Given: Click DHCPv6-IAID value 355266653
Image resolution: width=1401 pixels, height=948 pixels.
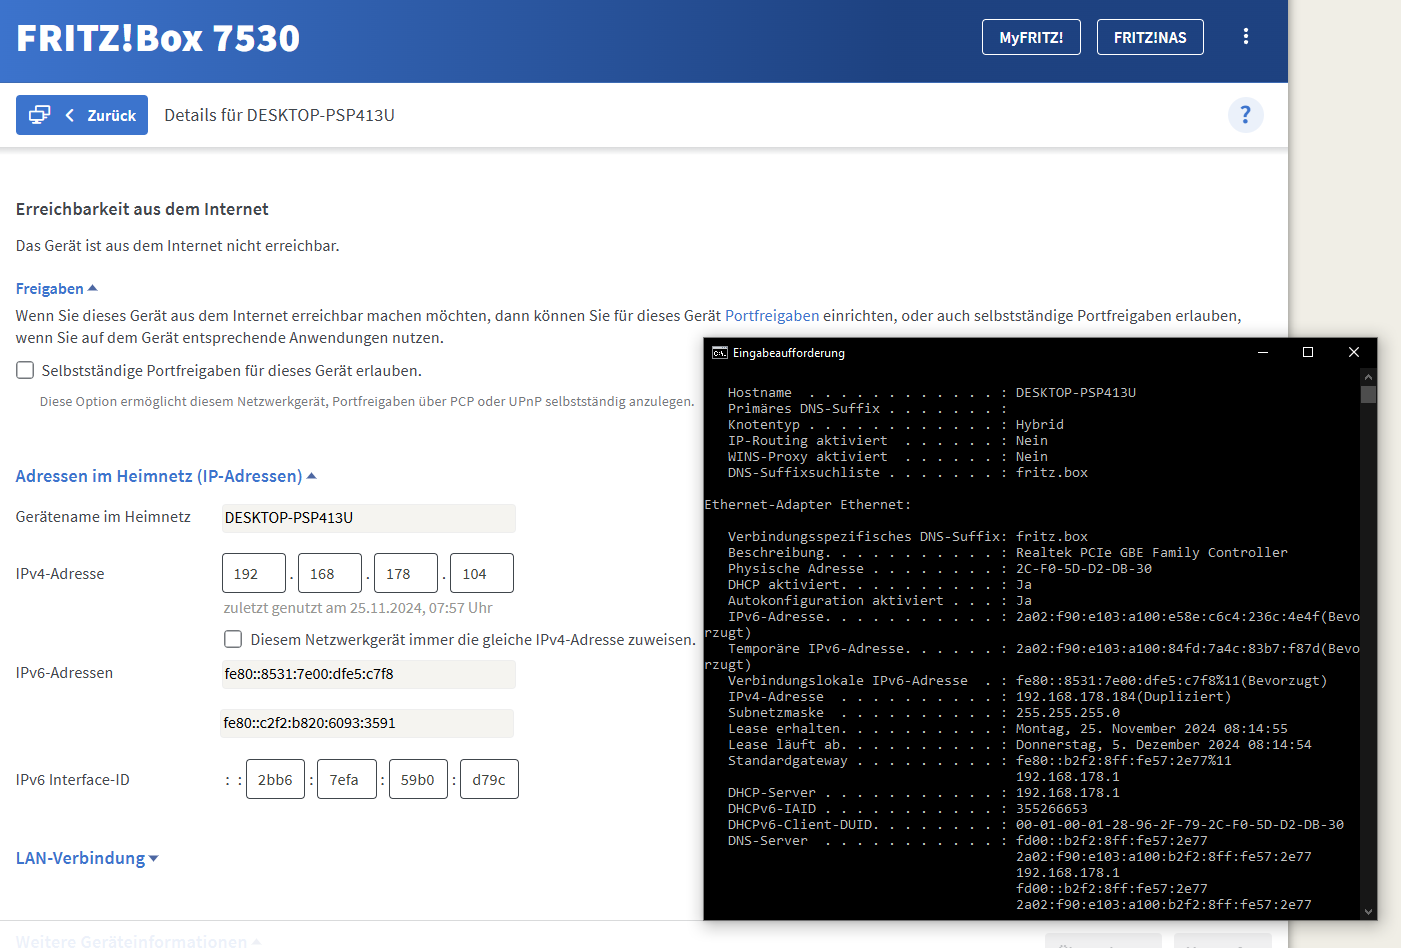Looking at the screenshot, I should [1052, 808].
